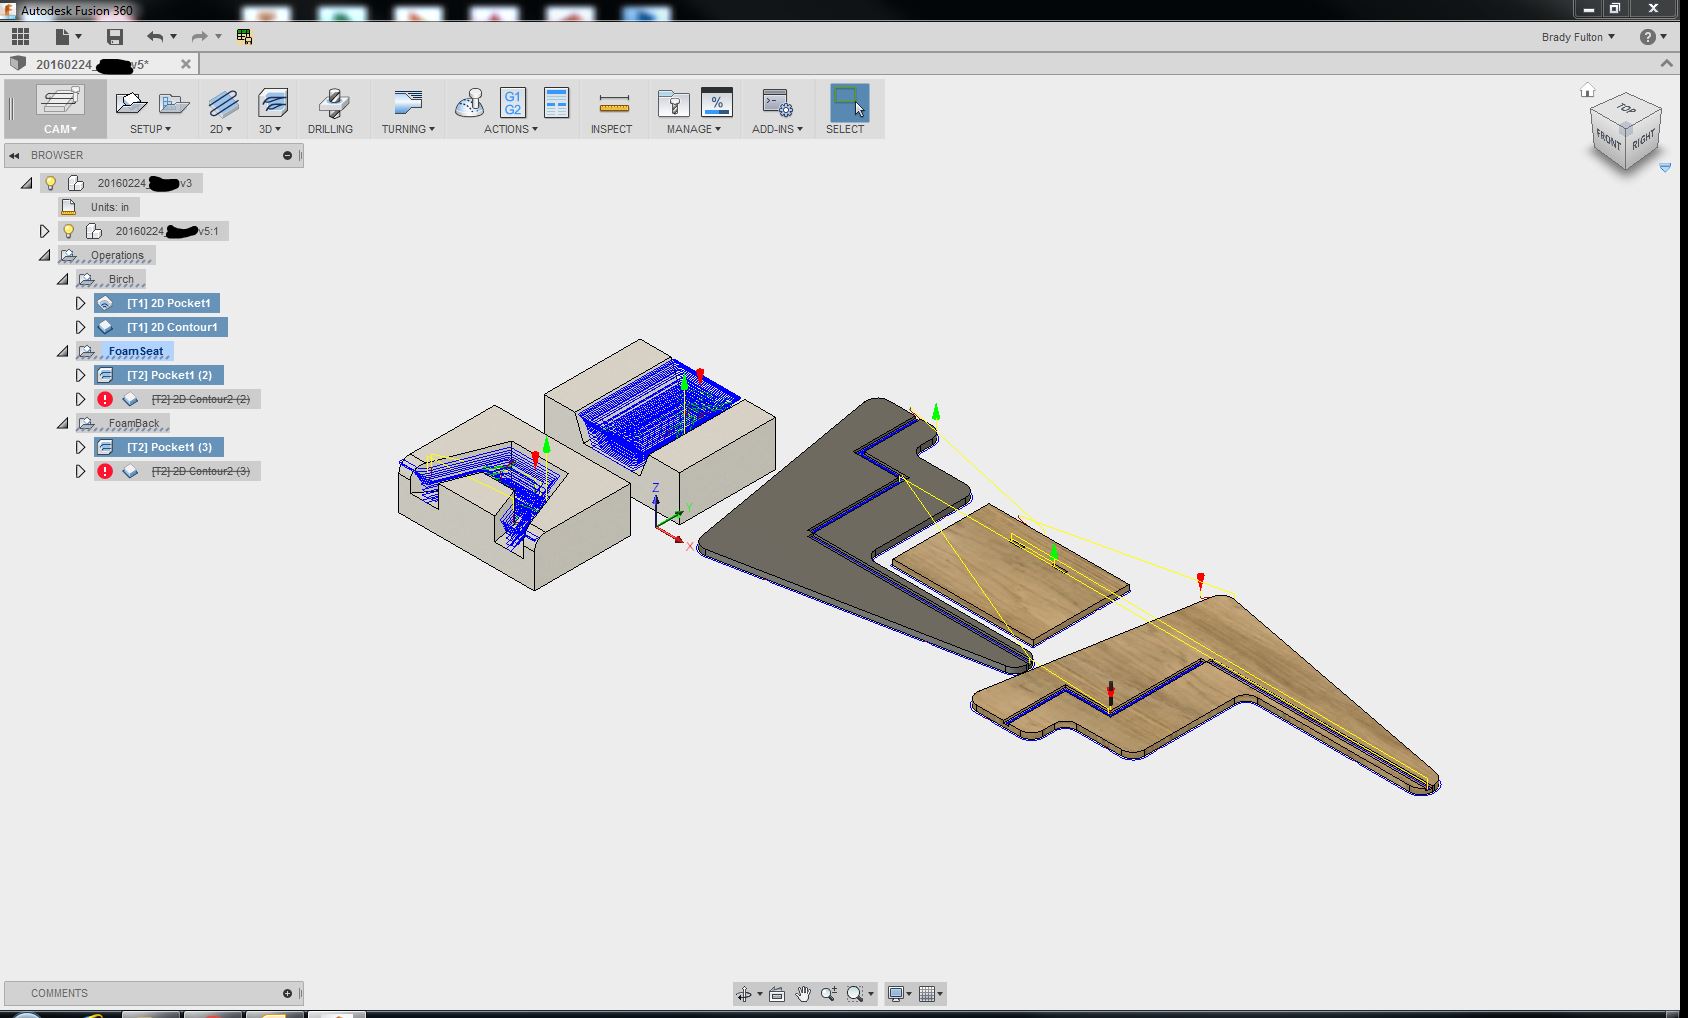The width and height of the screenshot is (1688, 1018).
Task: Click the Undo arrow icon
Action: click(x=154, y=37)
